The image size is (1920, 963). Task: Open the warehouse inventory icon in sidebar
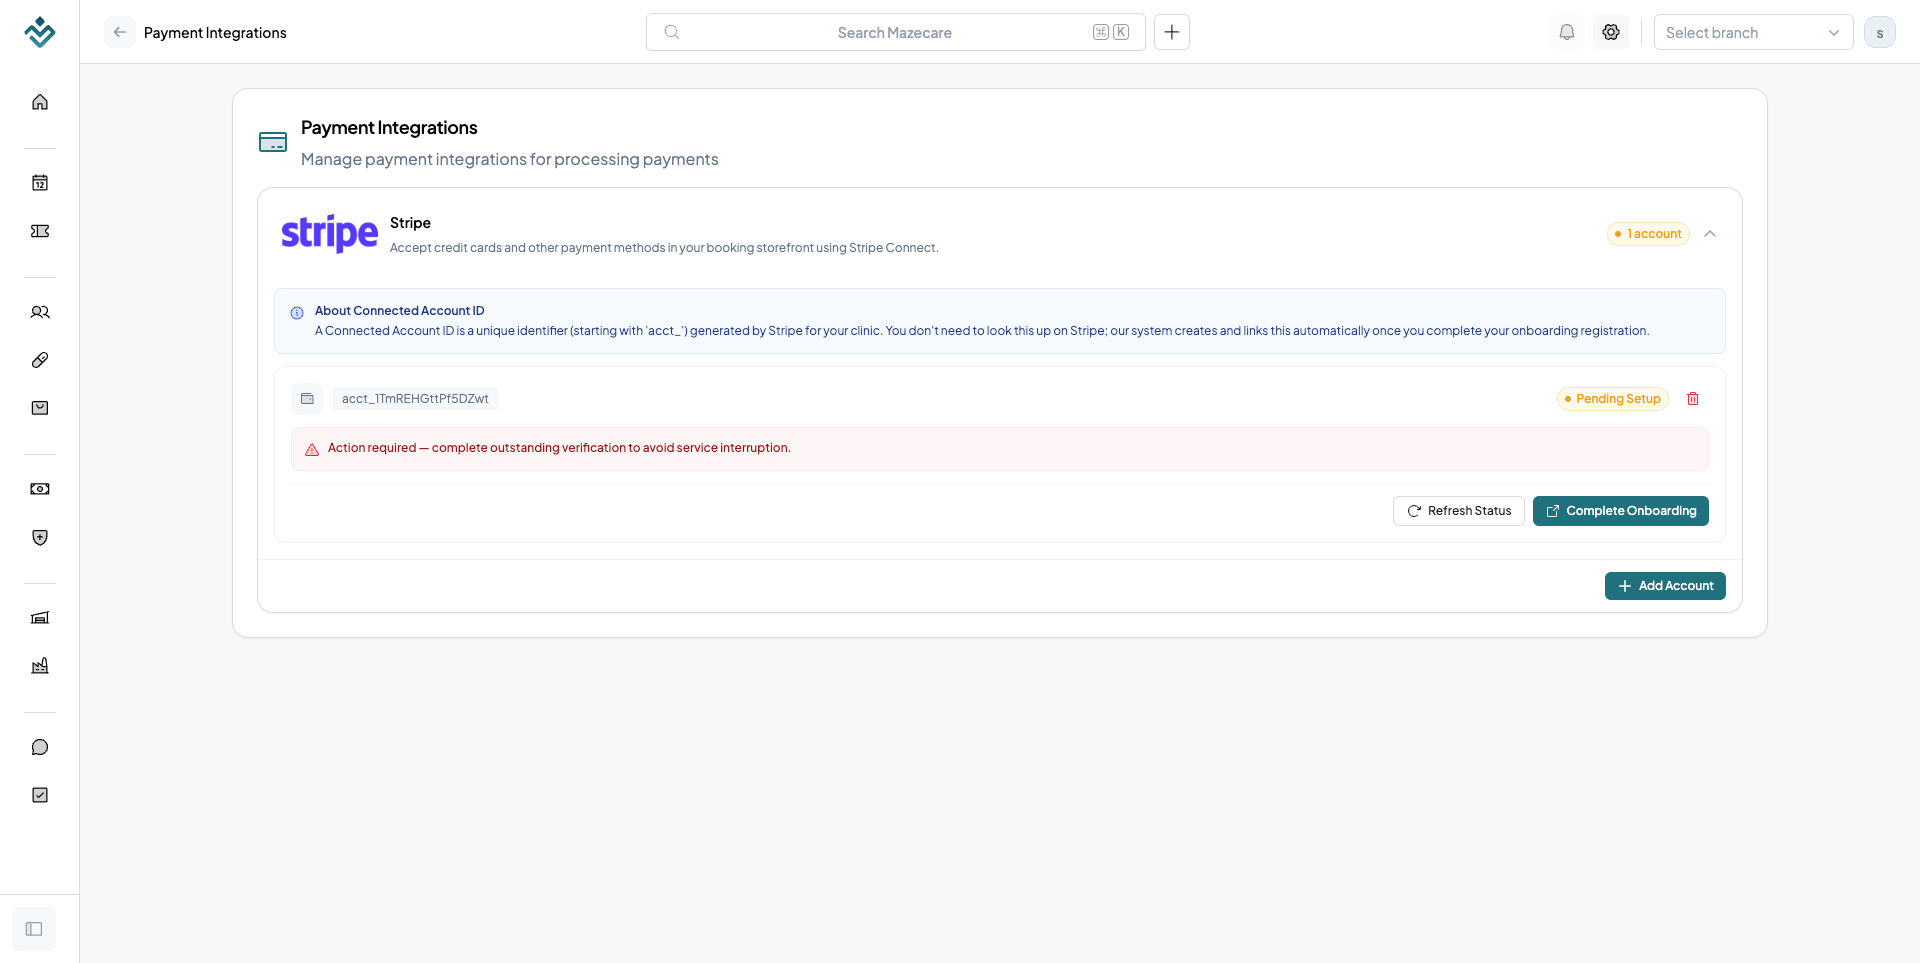point(40,618)
